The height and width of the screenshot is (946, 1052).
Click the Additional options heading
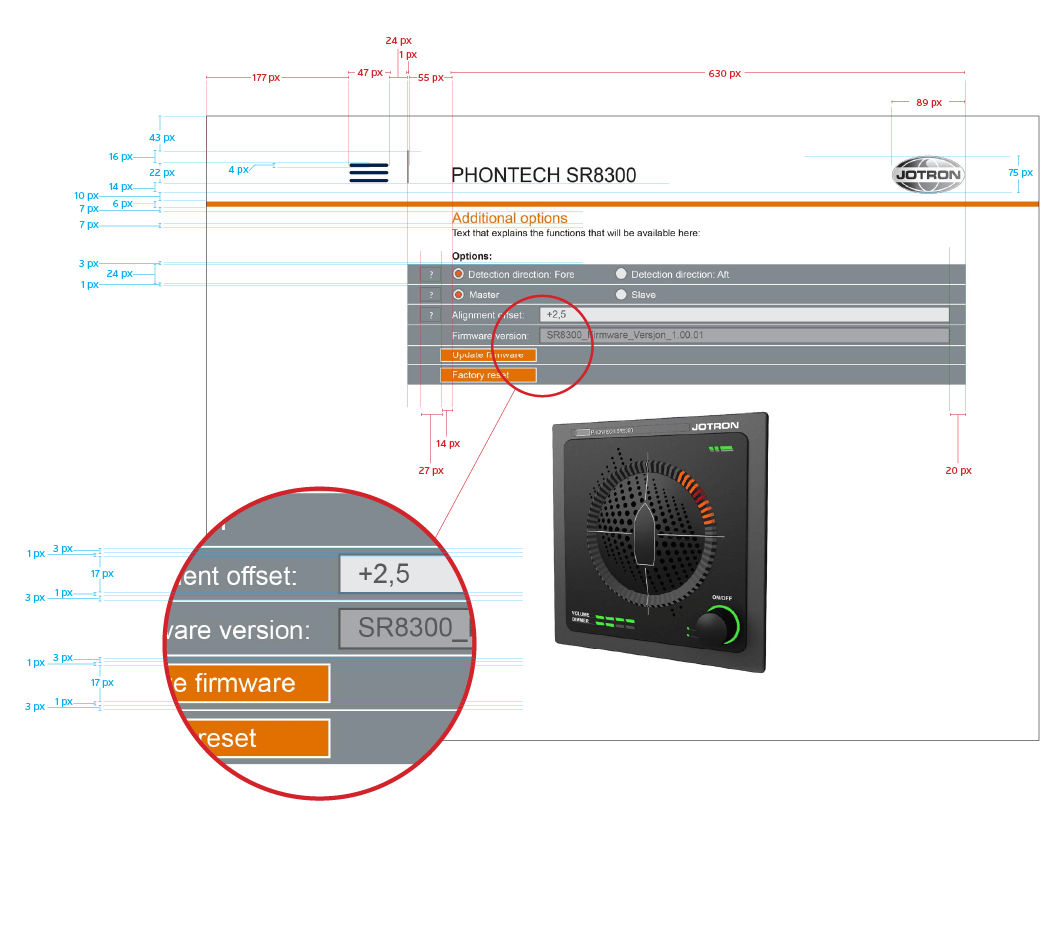tap(509, 218)
